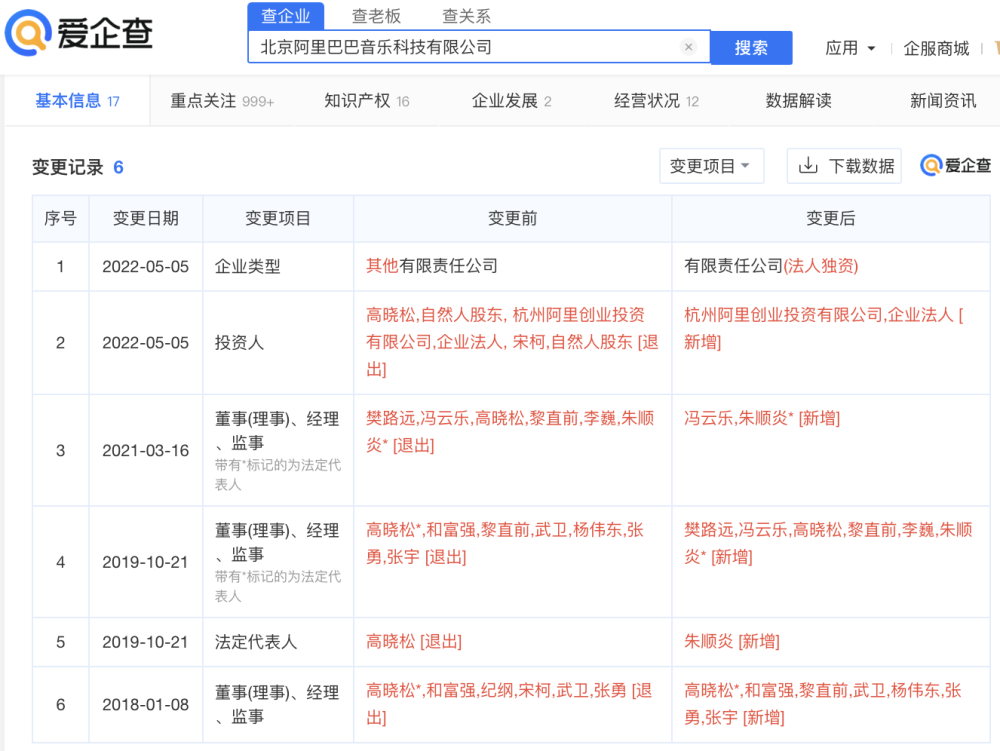Click the 变更后 column header
The height and width of the screenshot is (751, 1000).
pyautogui.click(x=831, y=219)
